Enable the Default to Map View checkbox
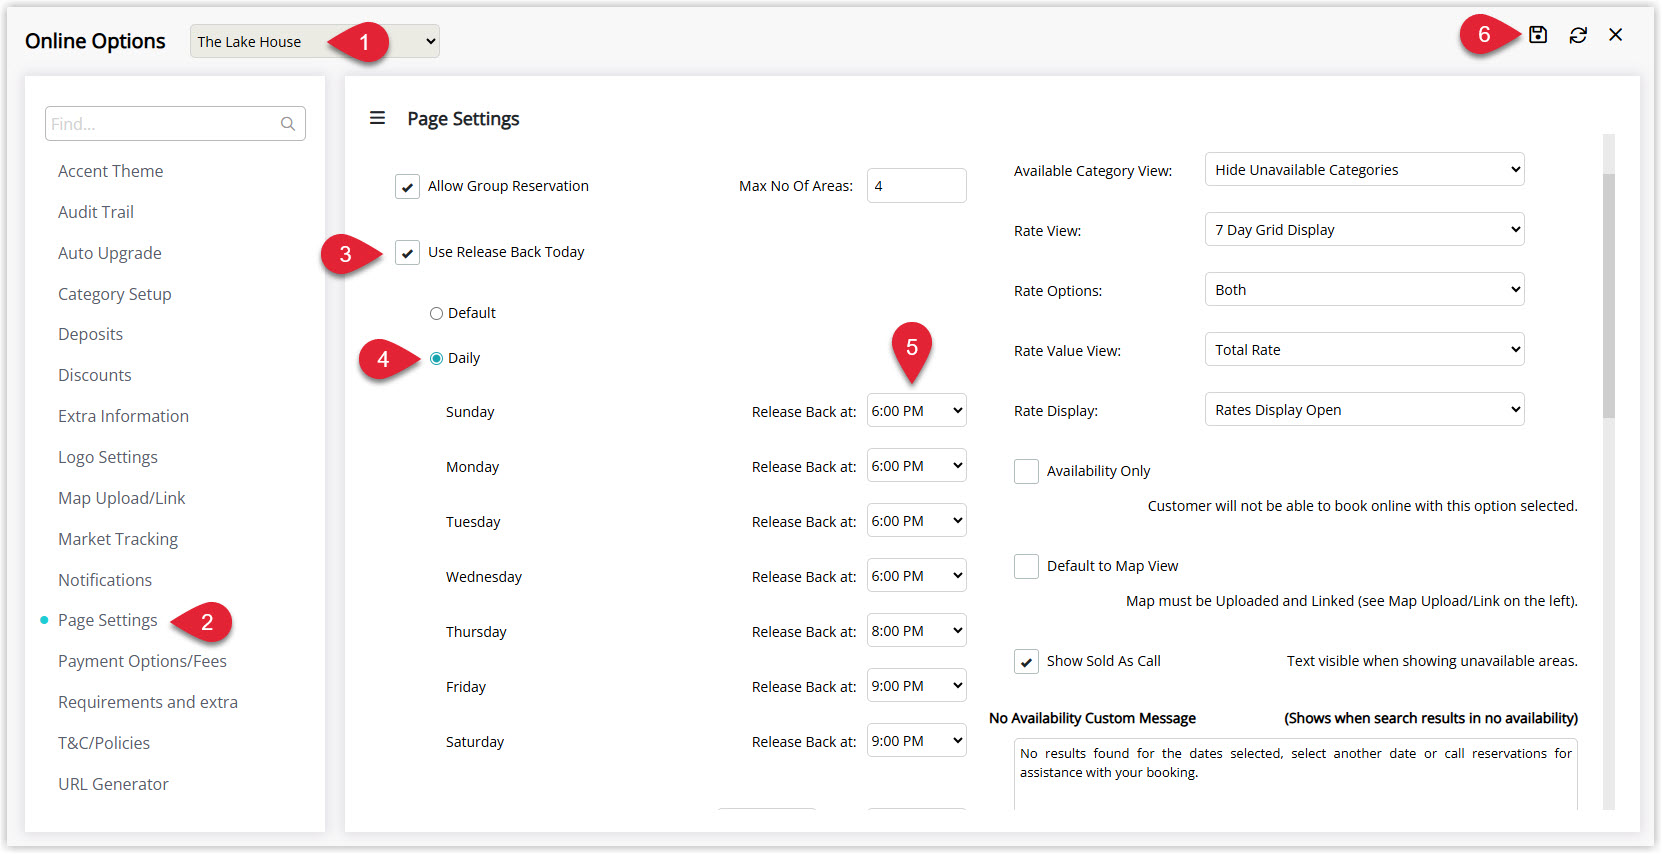Viewport: 1662px width, 854px height. point(1026,566)
